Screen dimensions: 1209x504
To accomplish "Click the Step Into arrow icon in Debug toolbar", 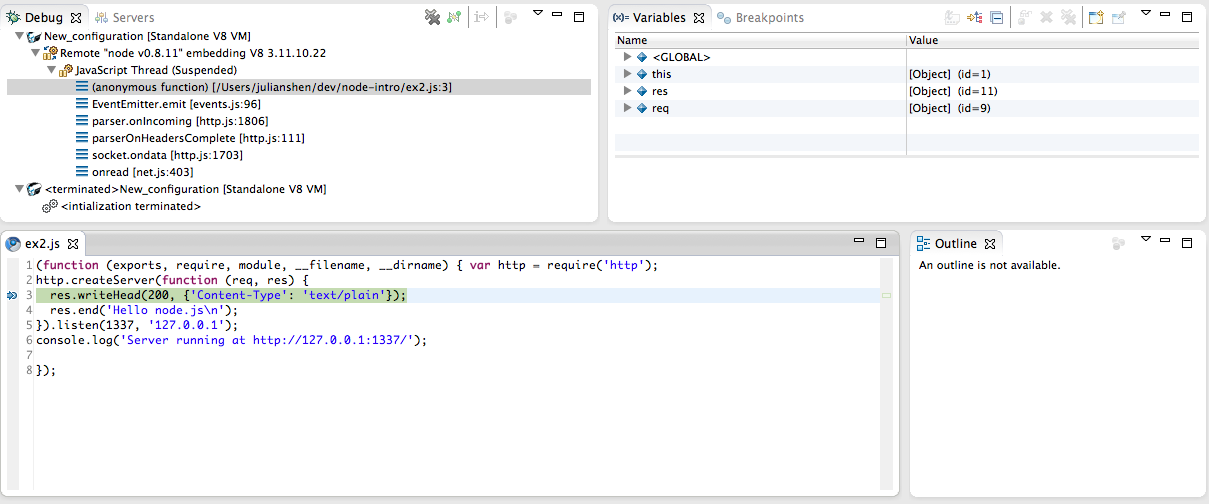I will (482, 17).
